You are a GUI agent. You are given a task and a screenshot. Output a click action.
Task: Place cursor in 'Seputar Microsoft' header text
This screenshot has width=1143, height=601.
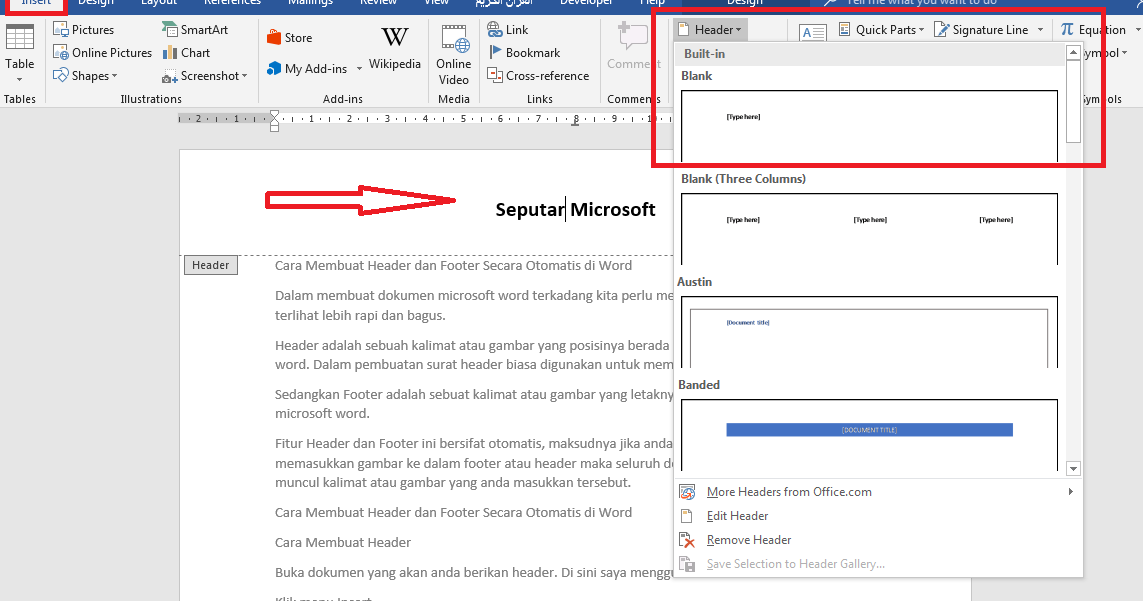[575, 209]
